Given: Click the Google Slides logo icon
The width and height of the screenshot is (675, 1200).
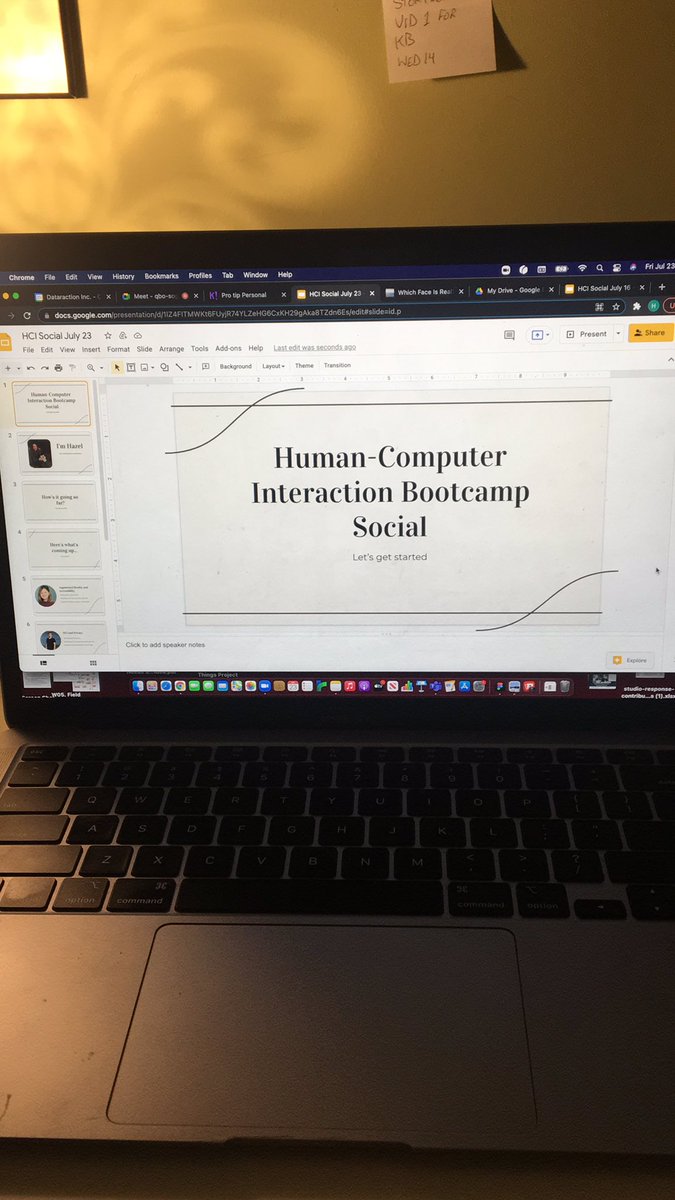Looking at the screenshot, I should coord(5,342).
